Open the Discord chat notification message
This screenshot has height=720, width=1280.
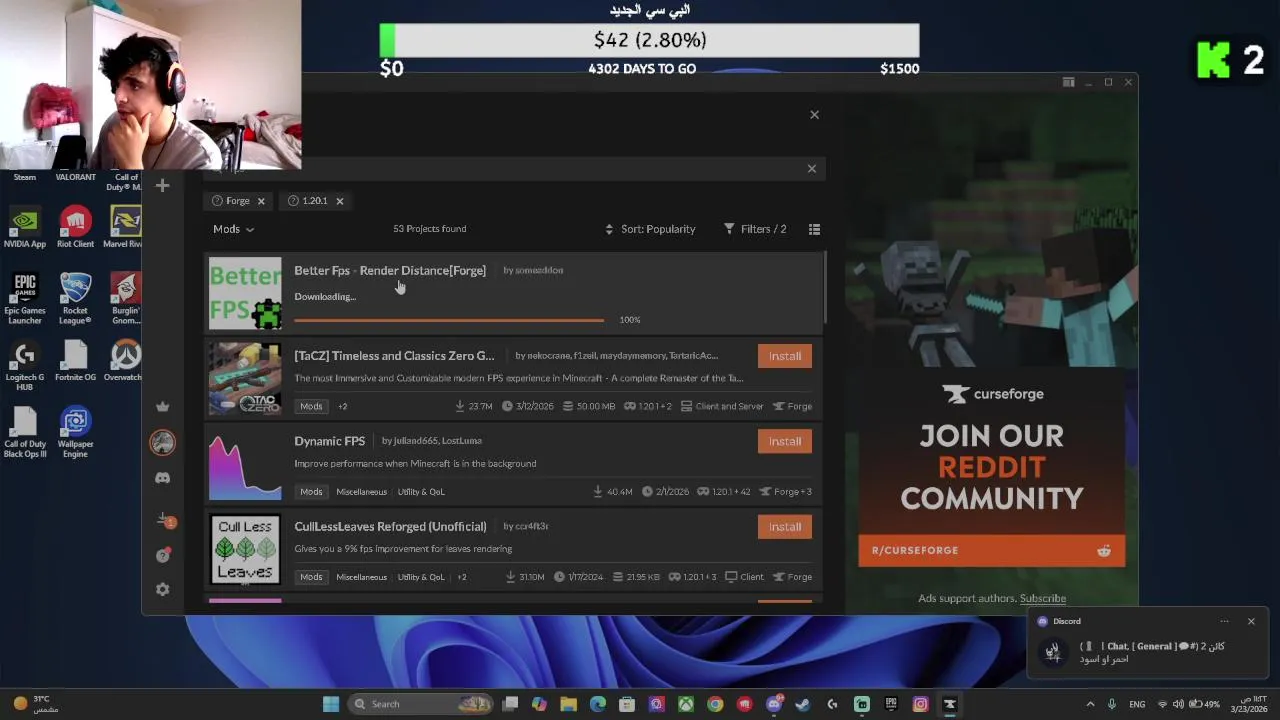coord(1150,652)
